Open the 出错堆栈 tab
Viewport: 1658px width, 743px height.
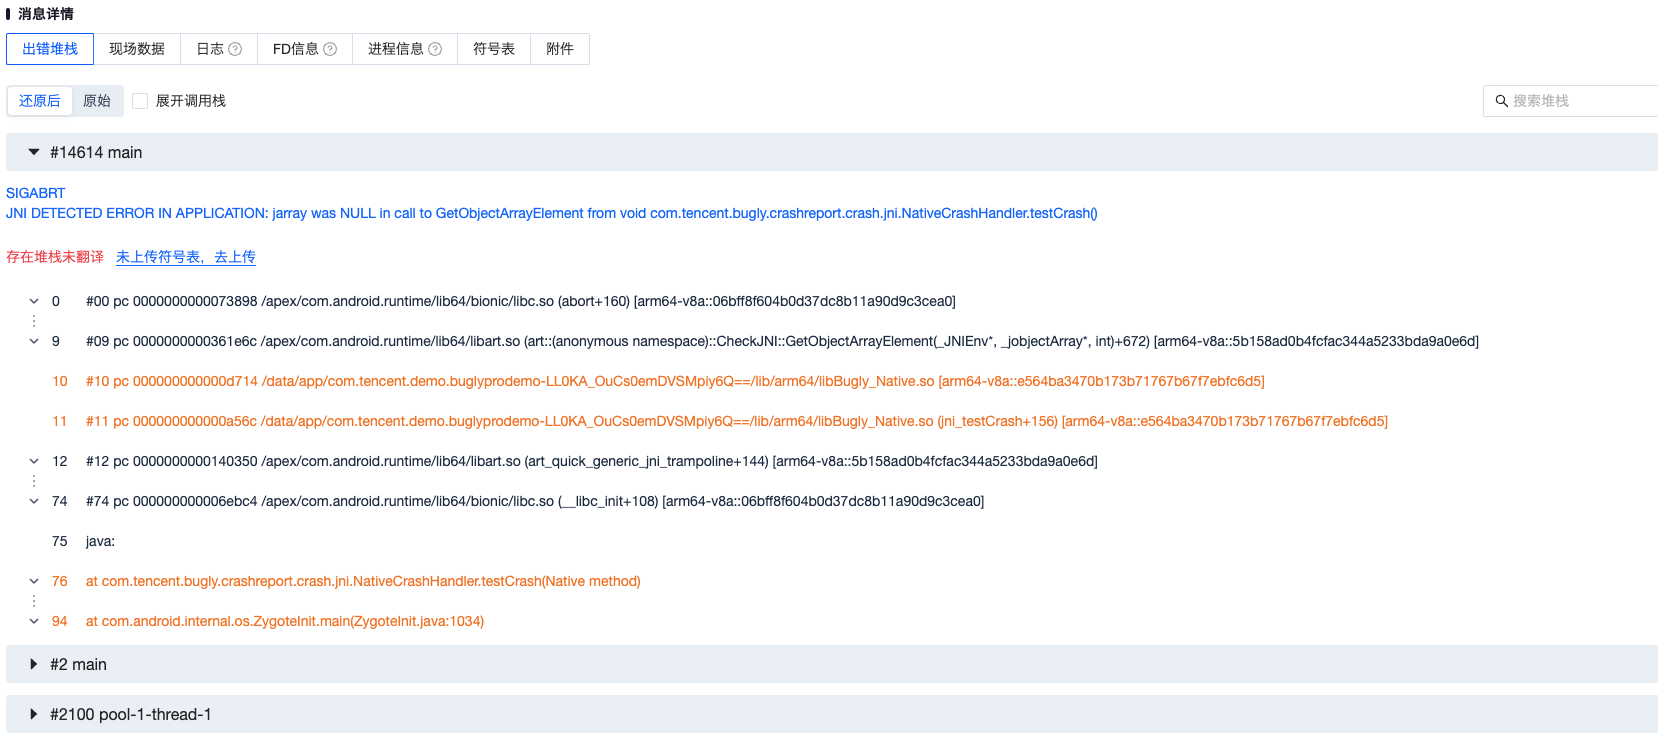point(50,49)
